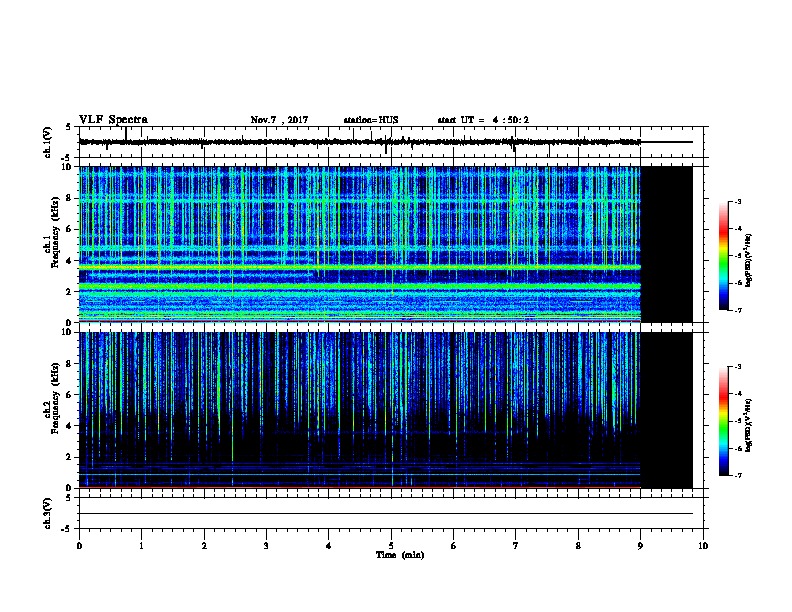
Task: Click the red baseline line in ch.2 spectrogram
Action: click(x=360, y=487)
